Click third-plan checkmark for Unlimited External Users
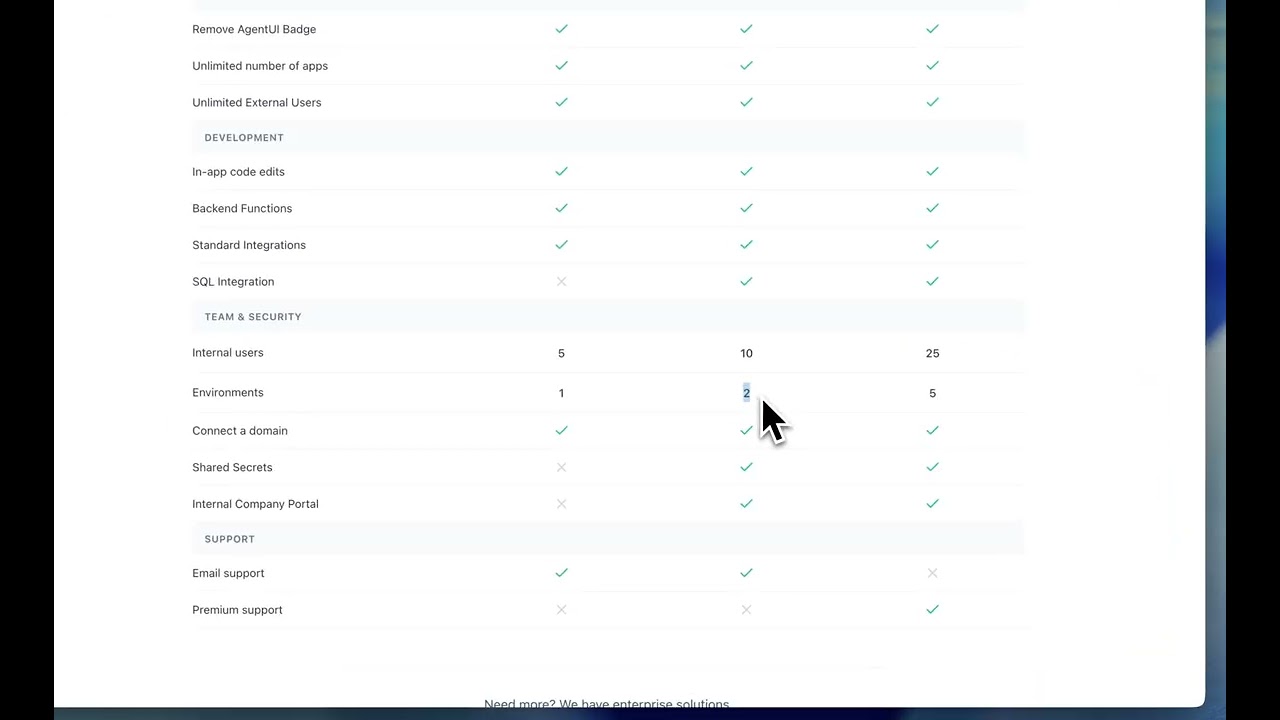Viewport: 1280px width, 720px height. tap(932, 102)
